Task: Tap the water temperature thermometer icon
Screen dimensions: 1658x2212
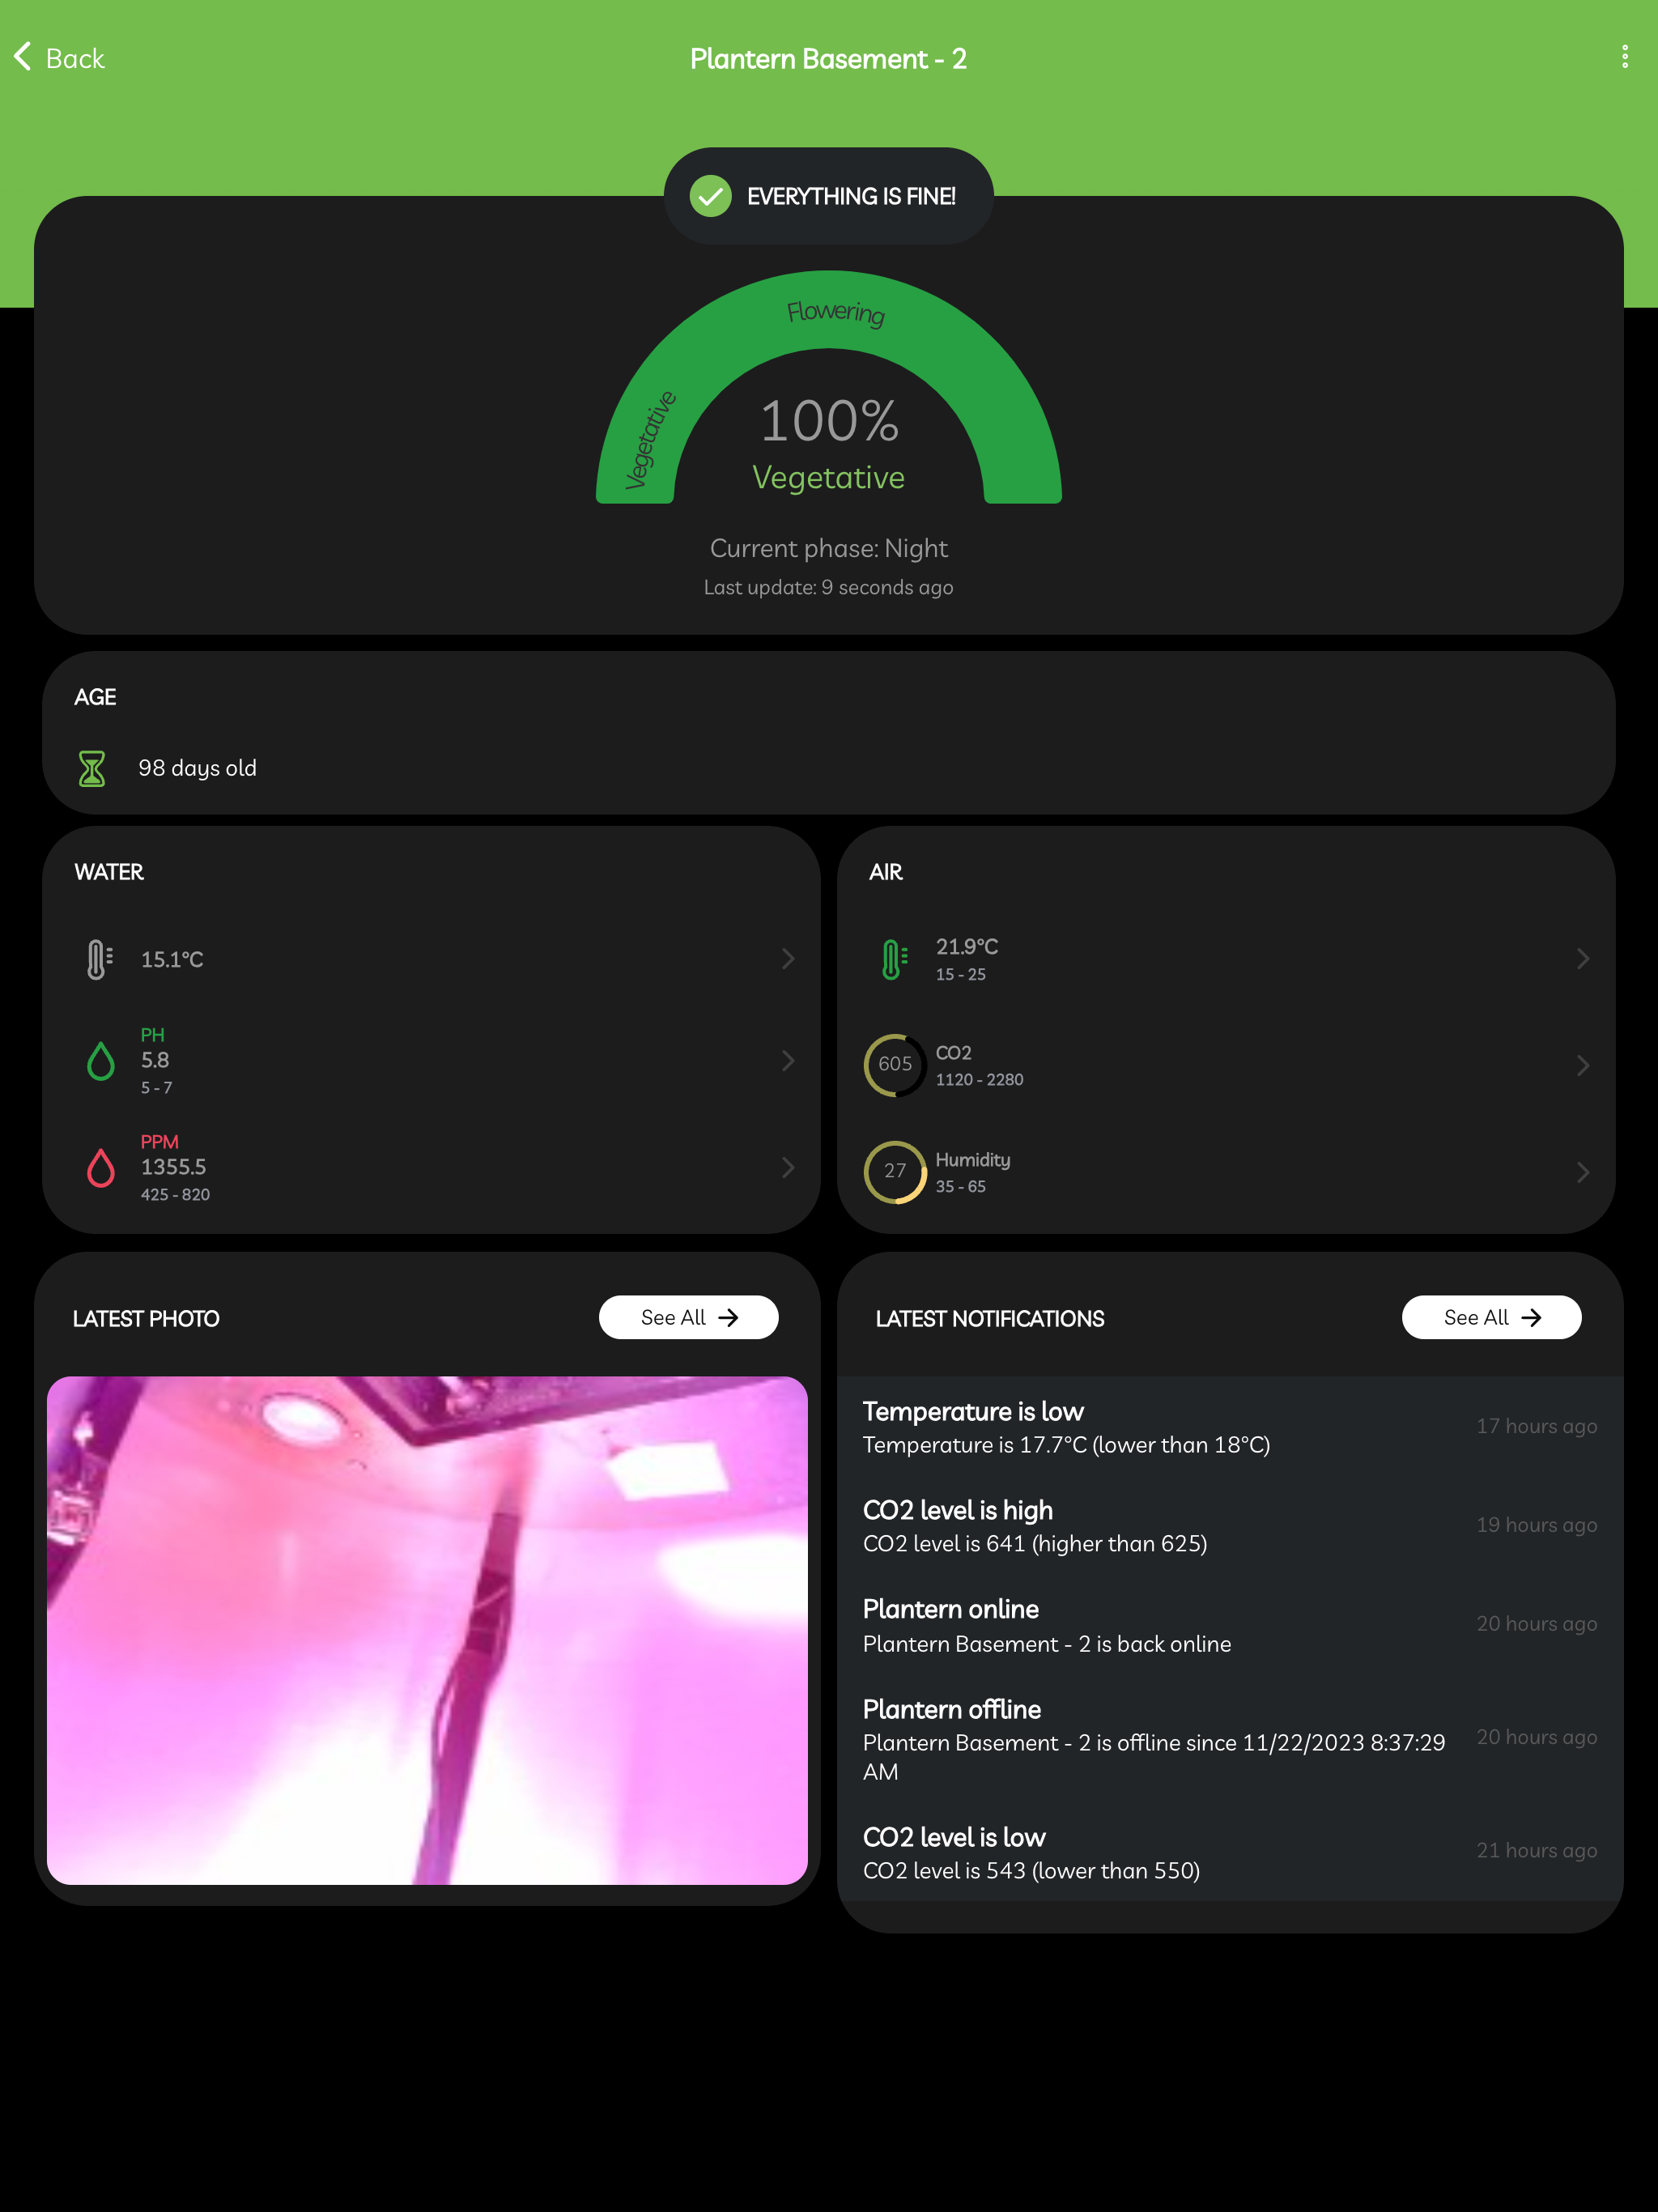Action: (x=99, y=959)
